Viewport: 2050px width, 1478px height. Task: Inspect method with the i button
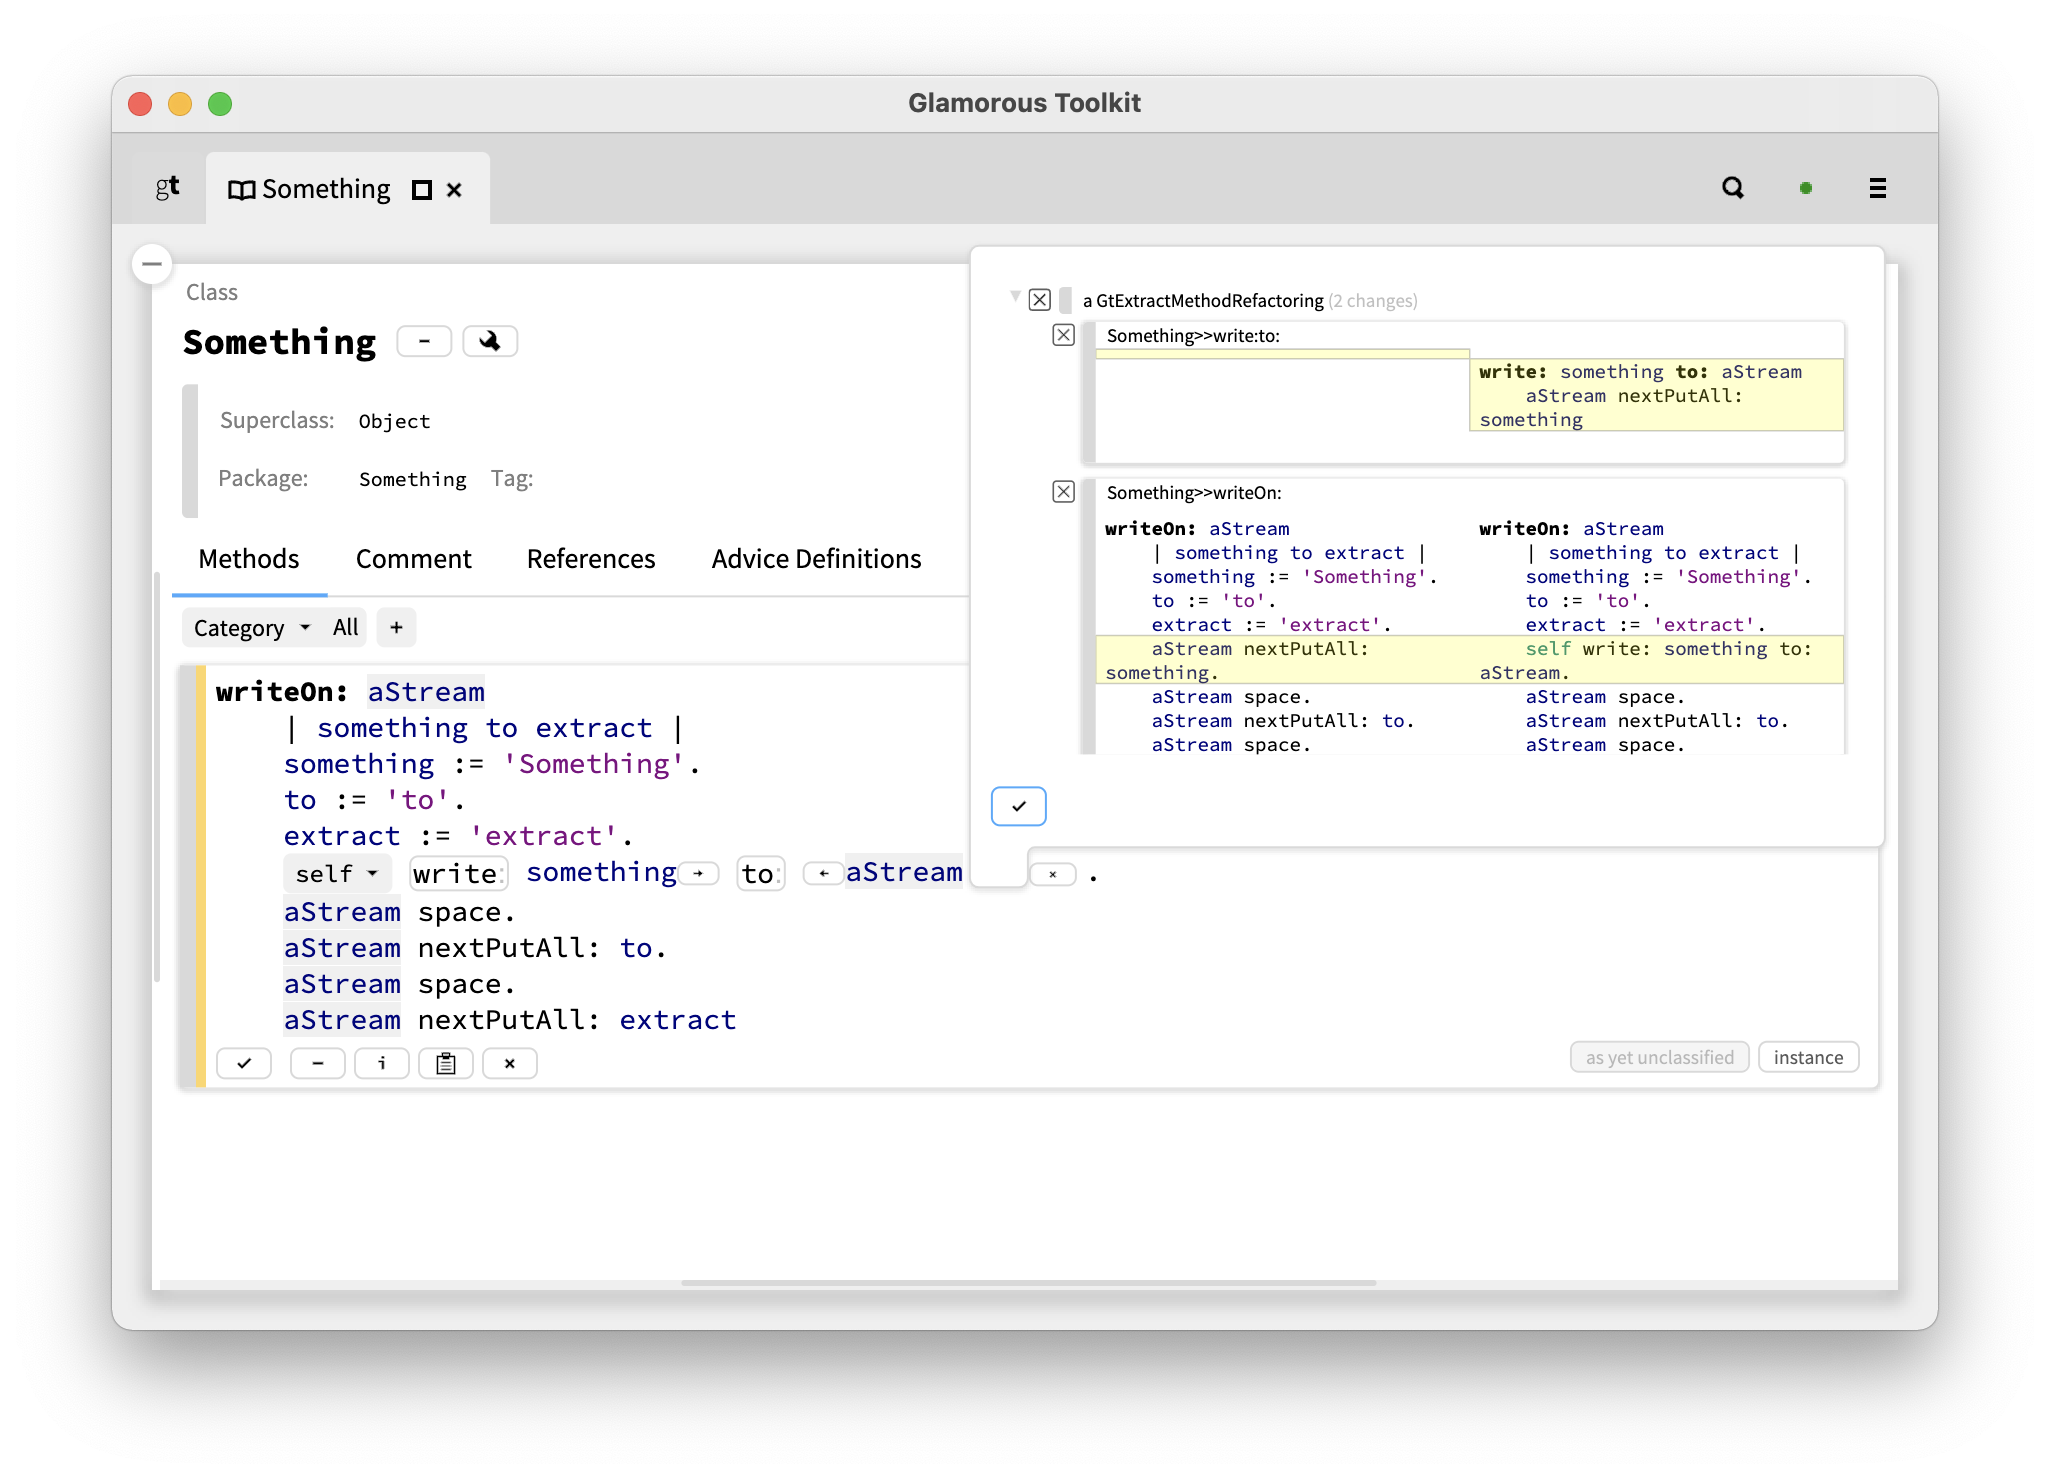pos(381,1063)
